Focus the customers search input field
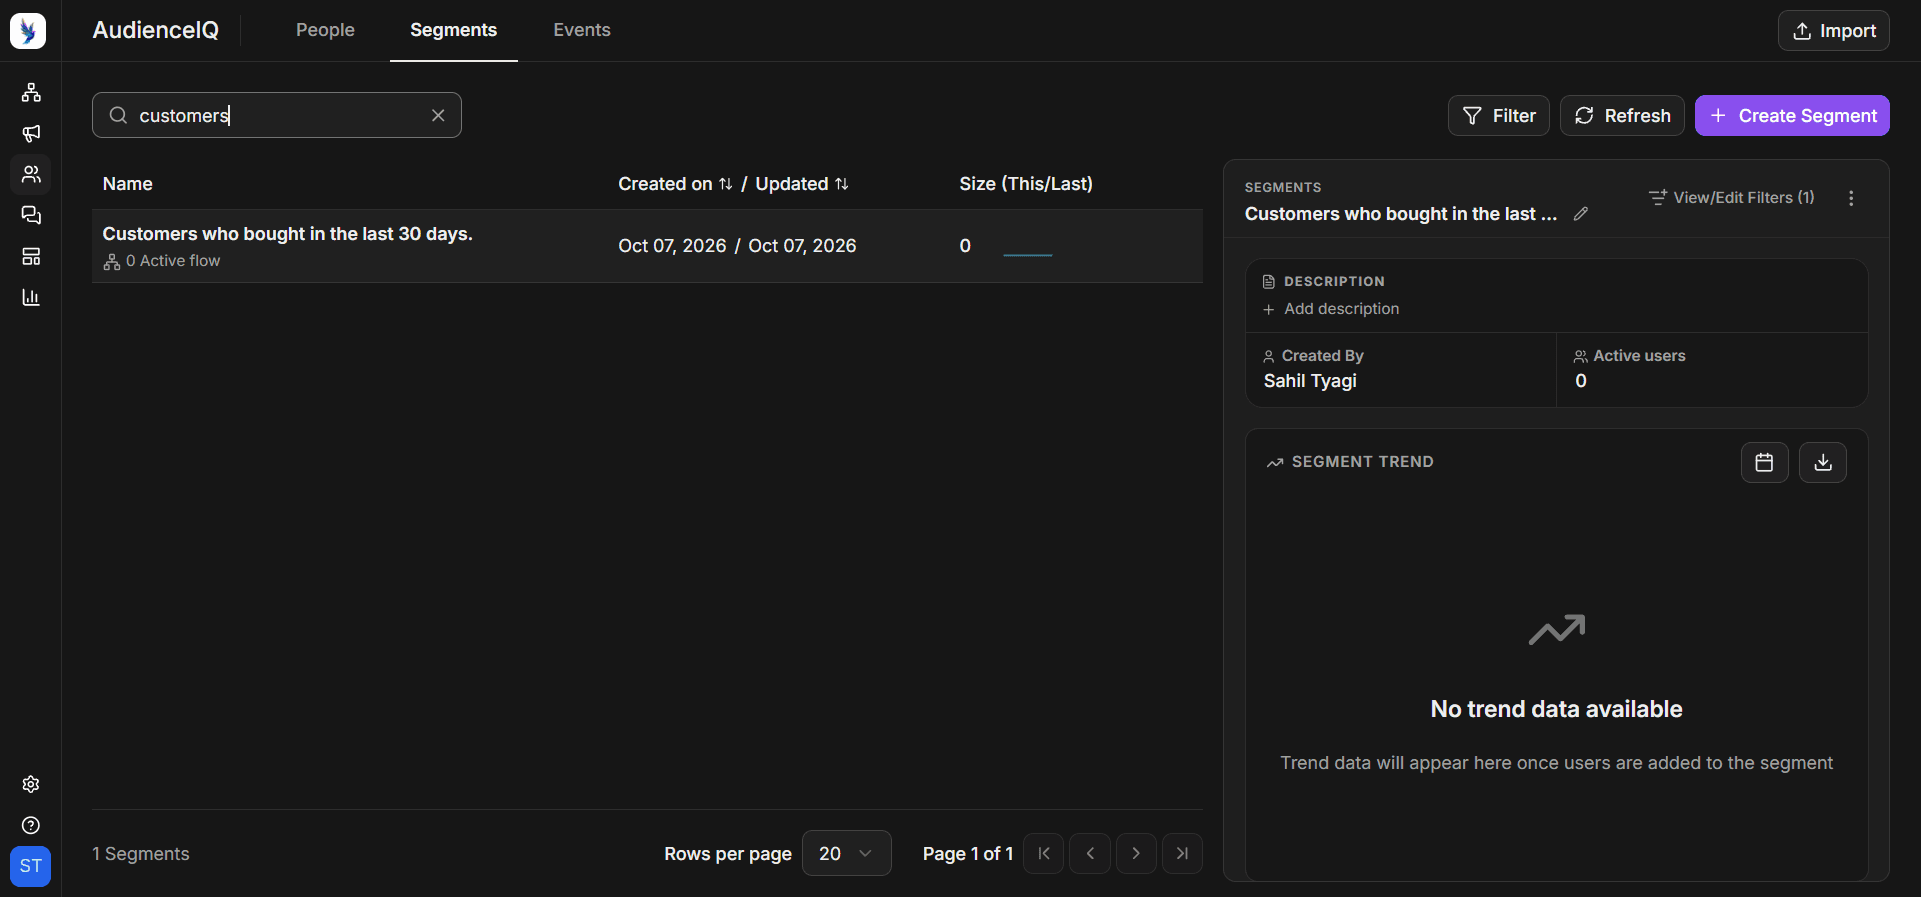 click(277, 115)
